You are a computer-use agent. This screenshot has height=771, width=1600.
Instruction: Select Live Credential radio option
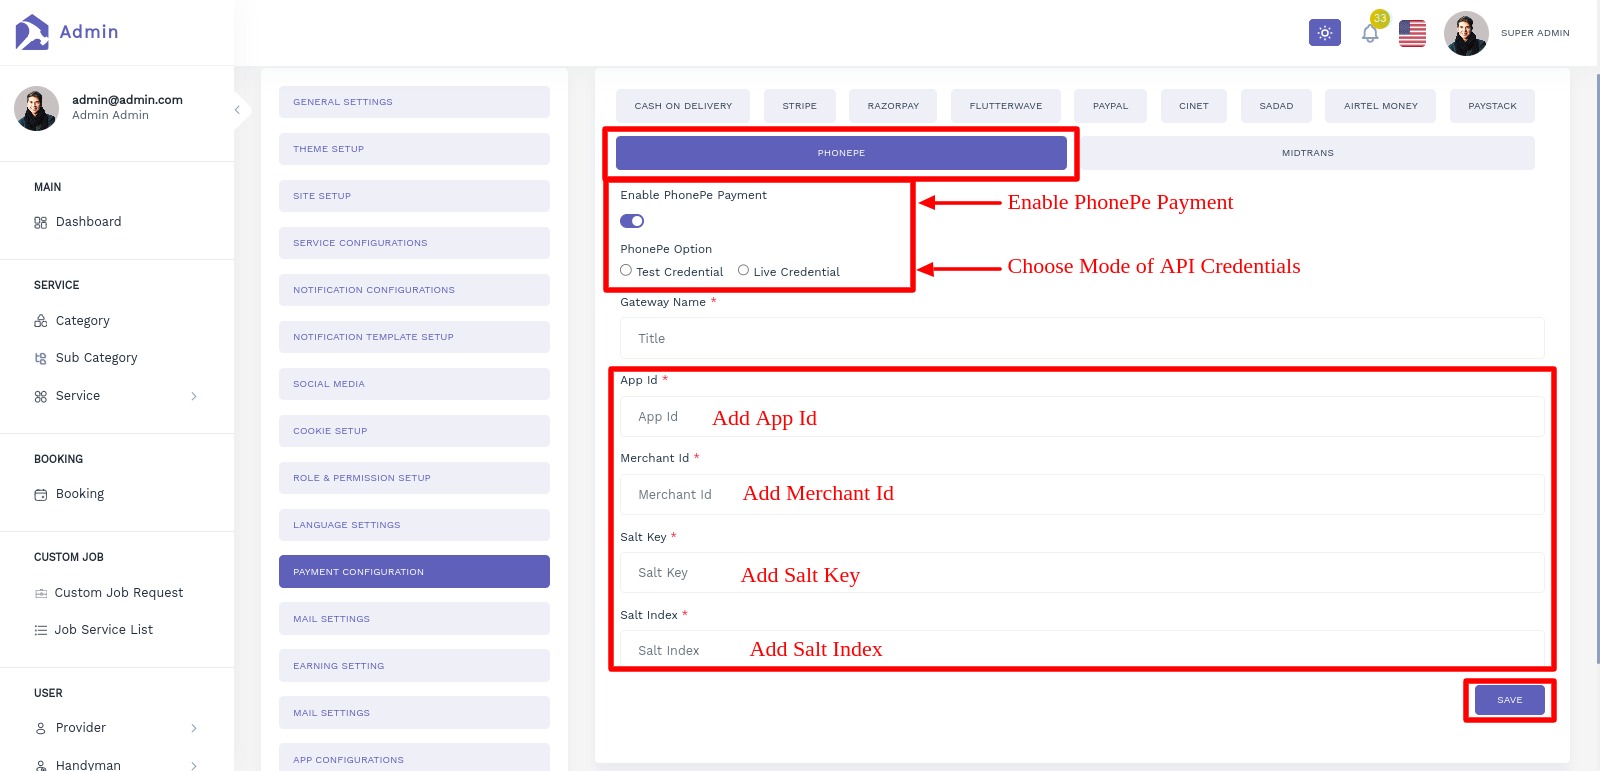tap(743, 270)
